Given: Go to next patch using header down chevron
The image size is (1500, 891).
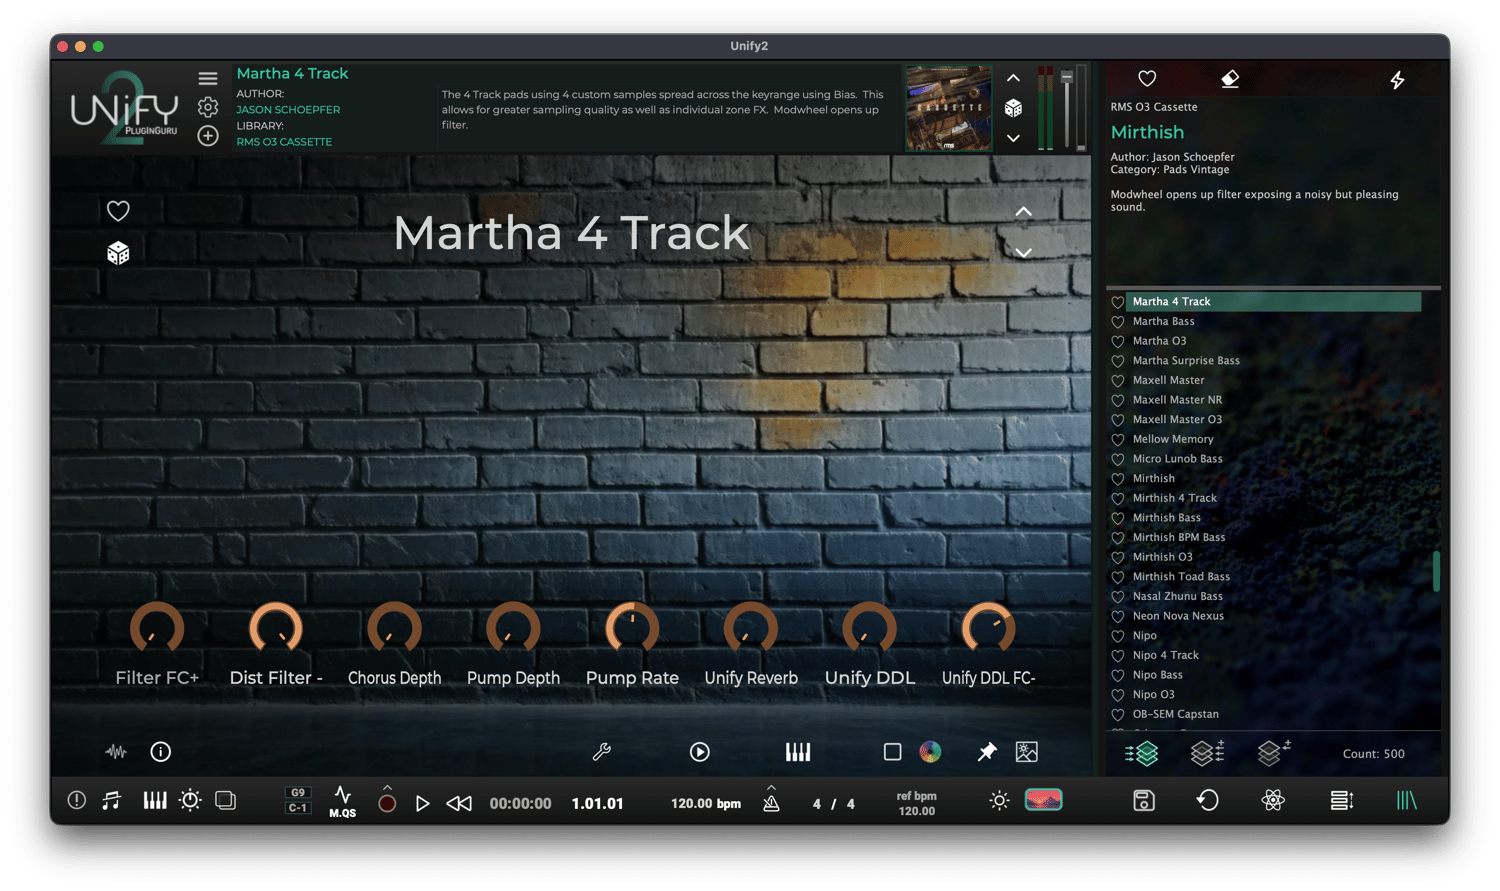Looking at the screenshot, I should click(x=1013, y=138).
